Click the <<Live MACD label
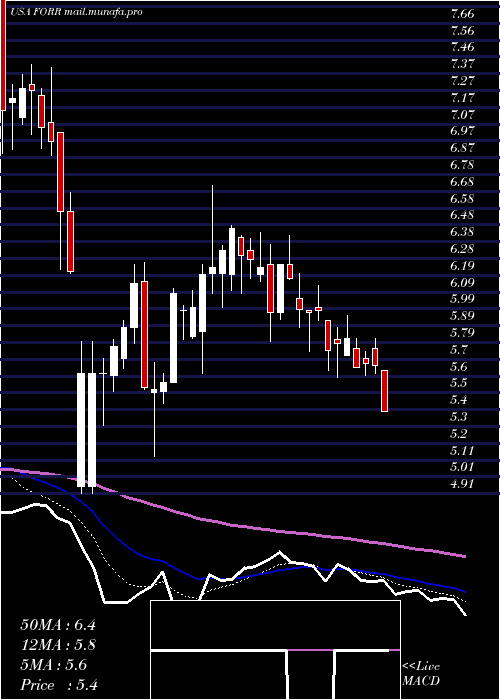Screen dimensions: 500x700 [421, 674]
